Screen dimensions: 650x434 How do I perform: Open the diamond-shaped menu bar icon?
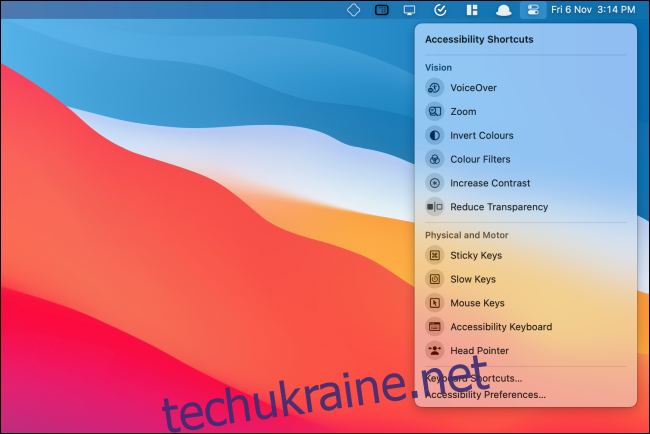353,10
